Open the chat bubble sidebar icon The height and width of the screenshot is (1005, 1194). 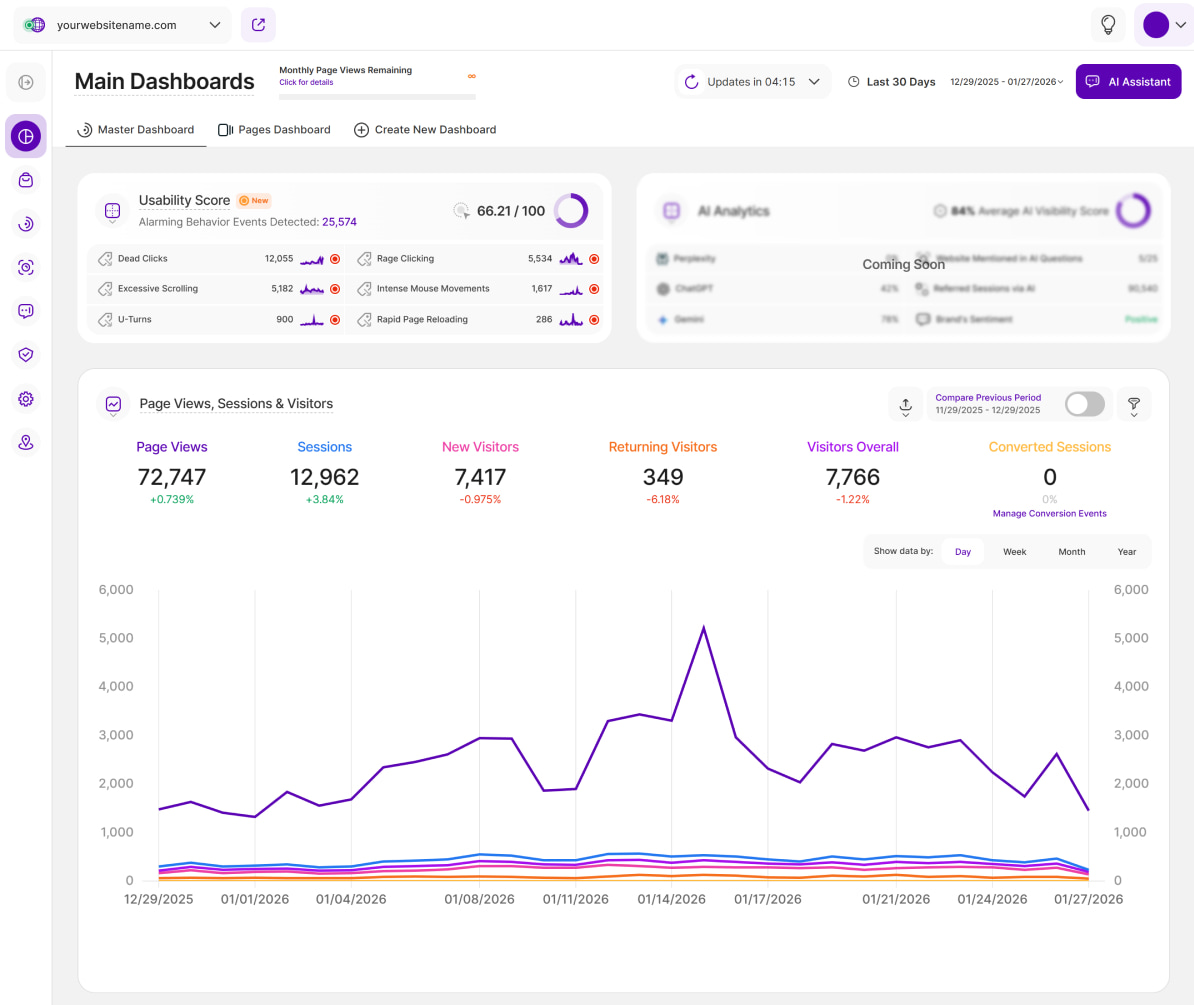[26, 311]
